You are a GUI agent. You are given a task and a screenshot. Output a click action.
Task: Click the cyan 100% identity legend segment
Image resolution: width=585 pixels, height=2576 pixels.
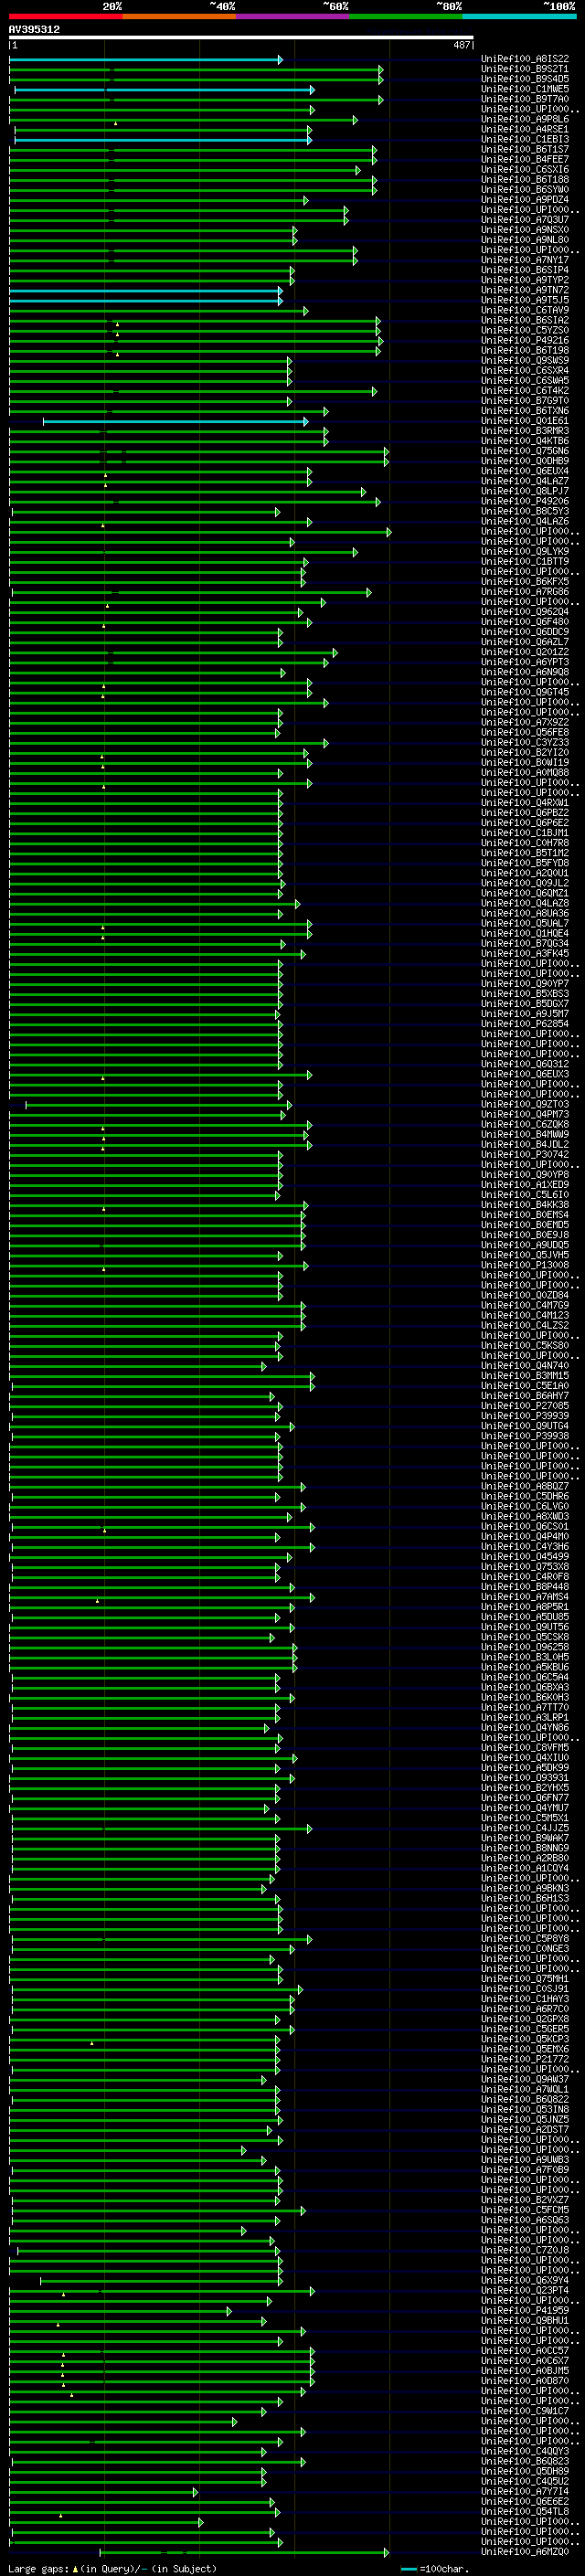[519, 16]
